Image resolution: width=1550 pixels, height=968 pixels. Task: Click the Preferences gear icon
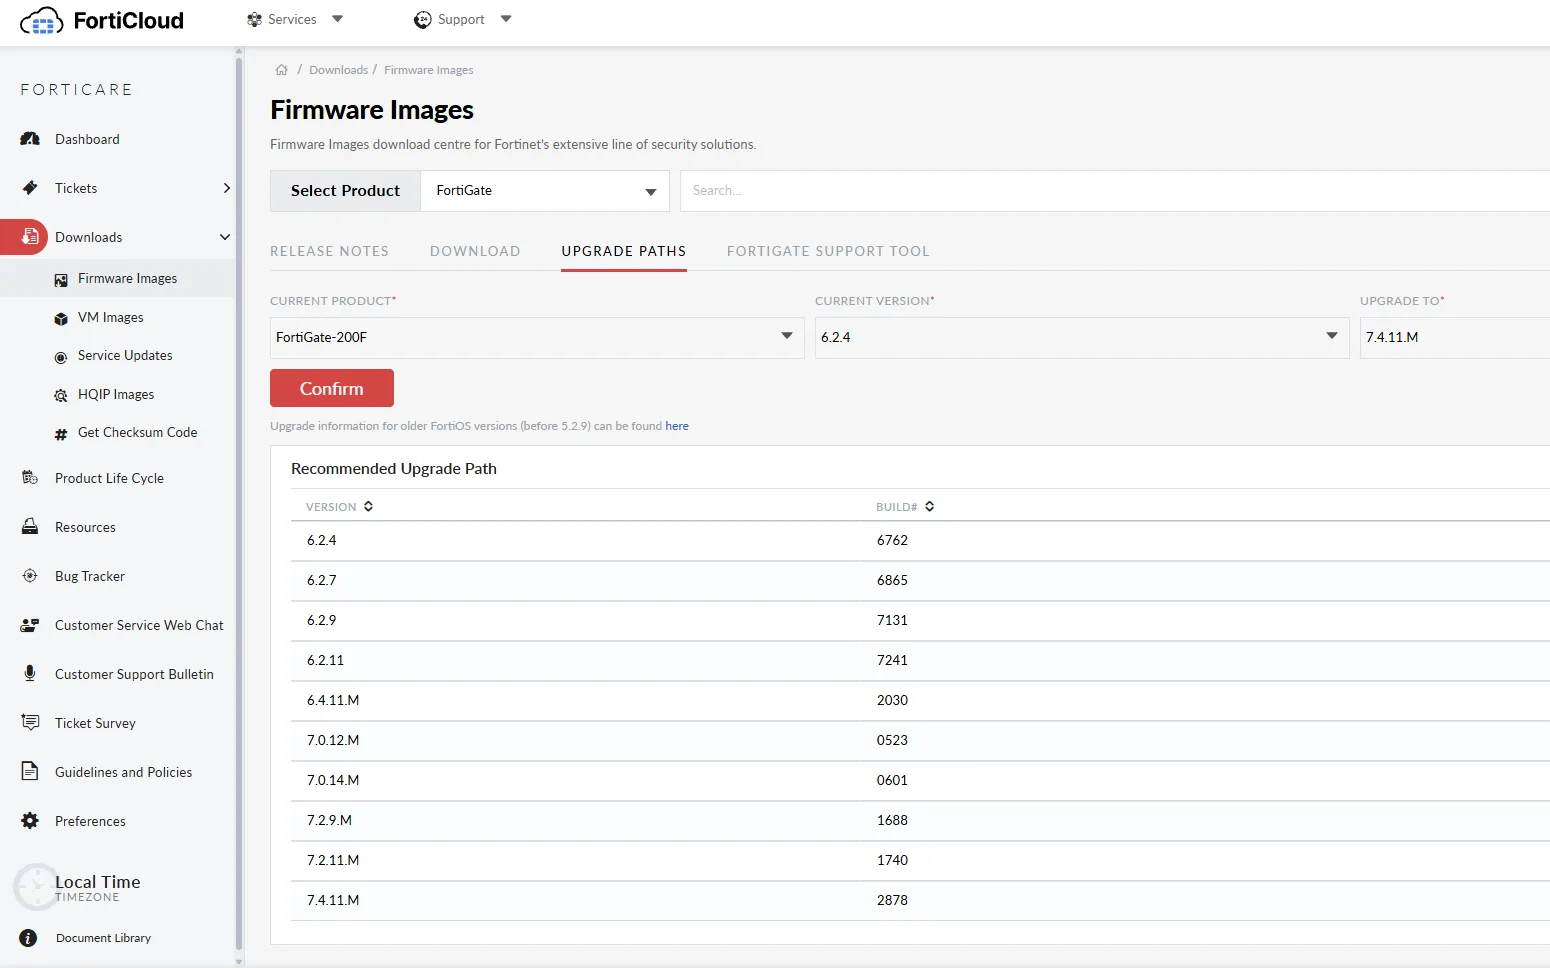pos(30,821)
